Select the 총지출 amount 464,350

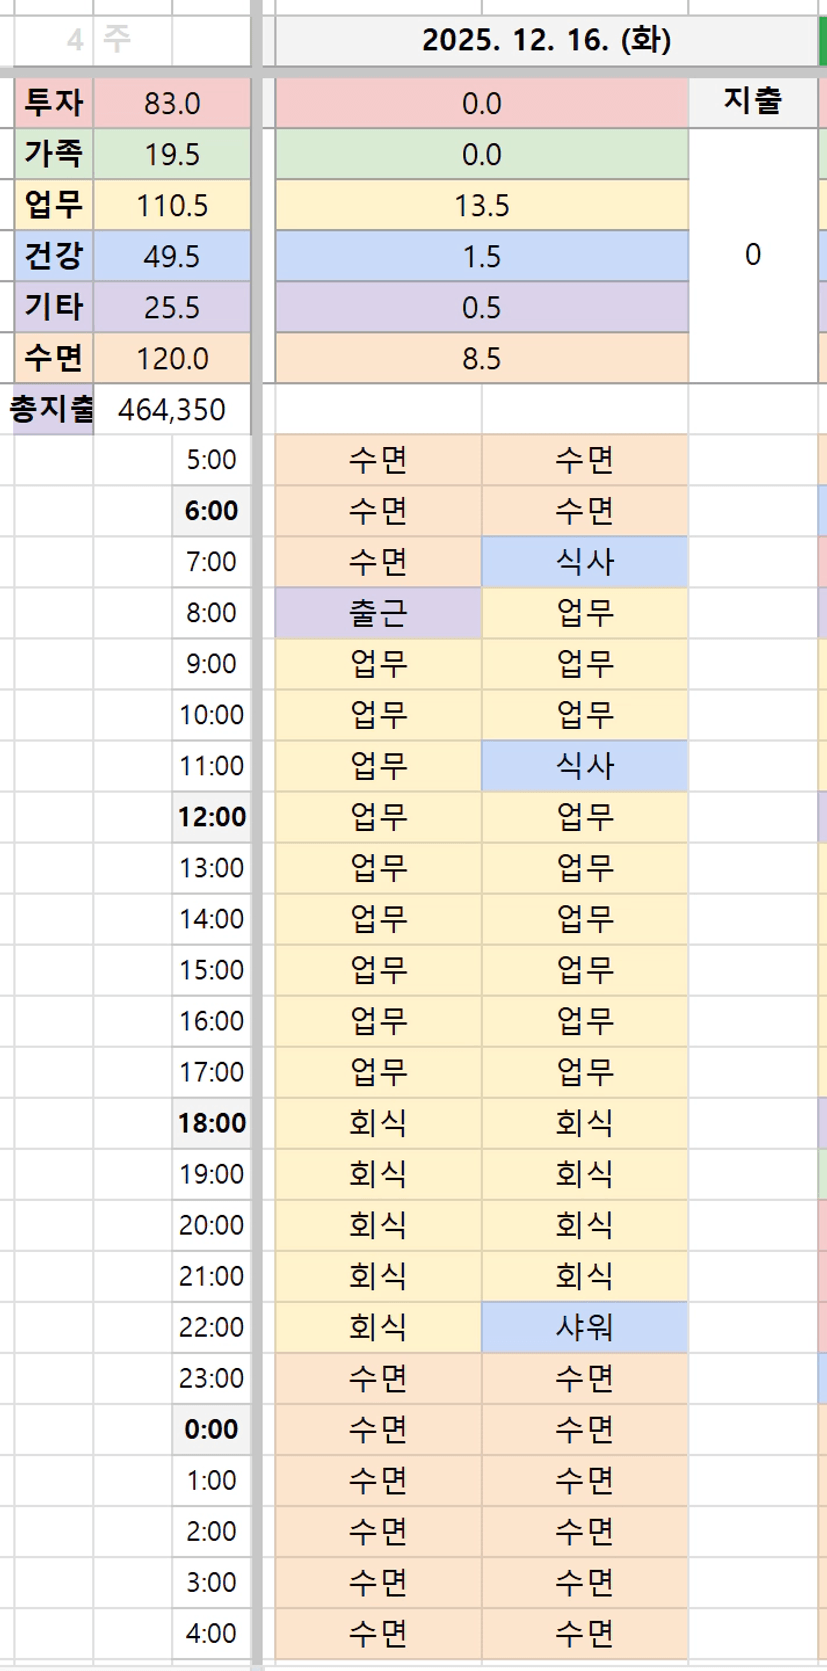(172, 410)
